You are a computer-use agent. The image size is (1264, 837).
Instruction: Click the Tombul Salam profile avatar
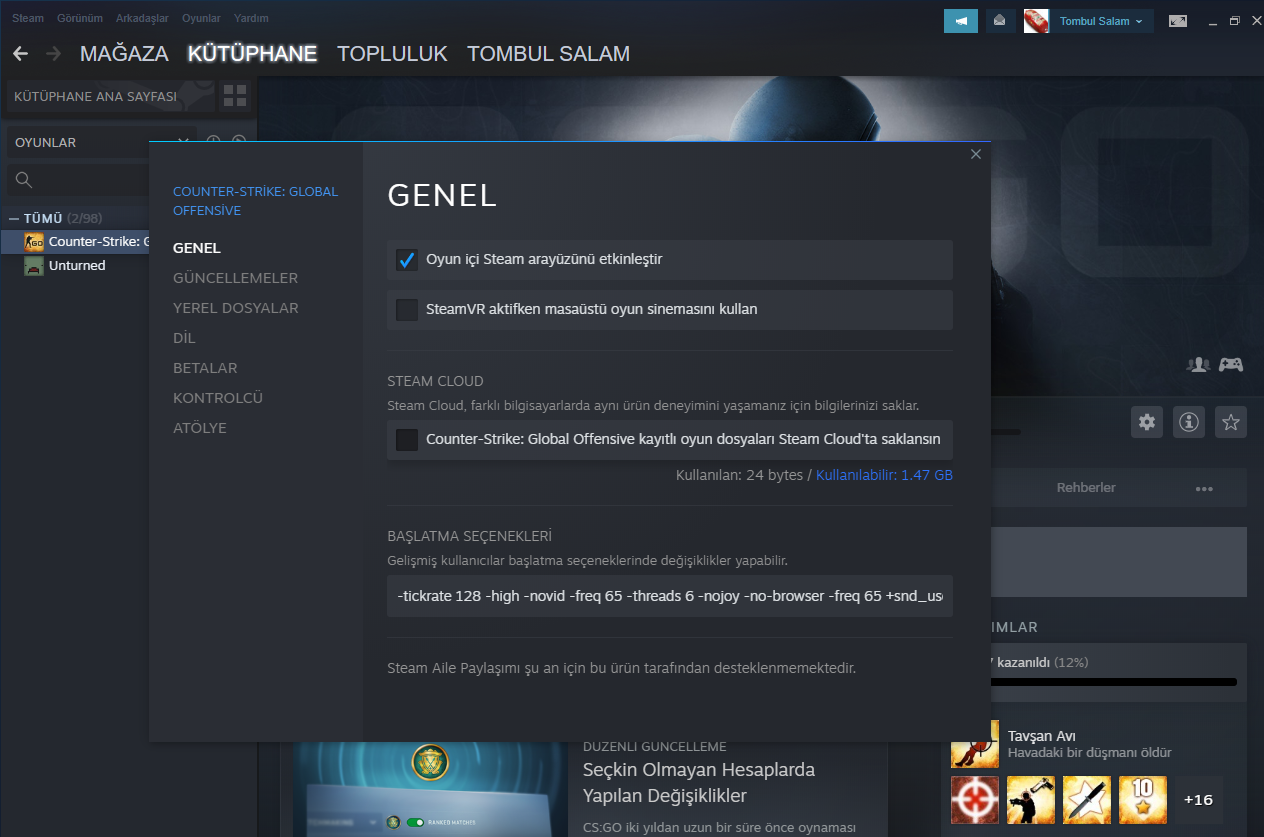click(1036, 21)
